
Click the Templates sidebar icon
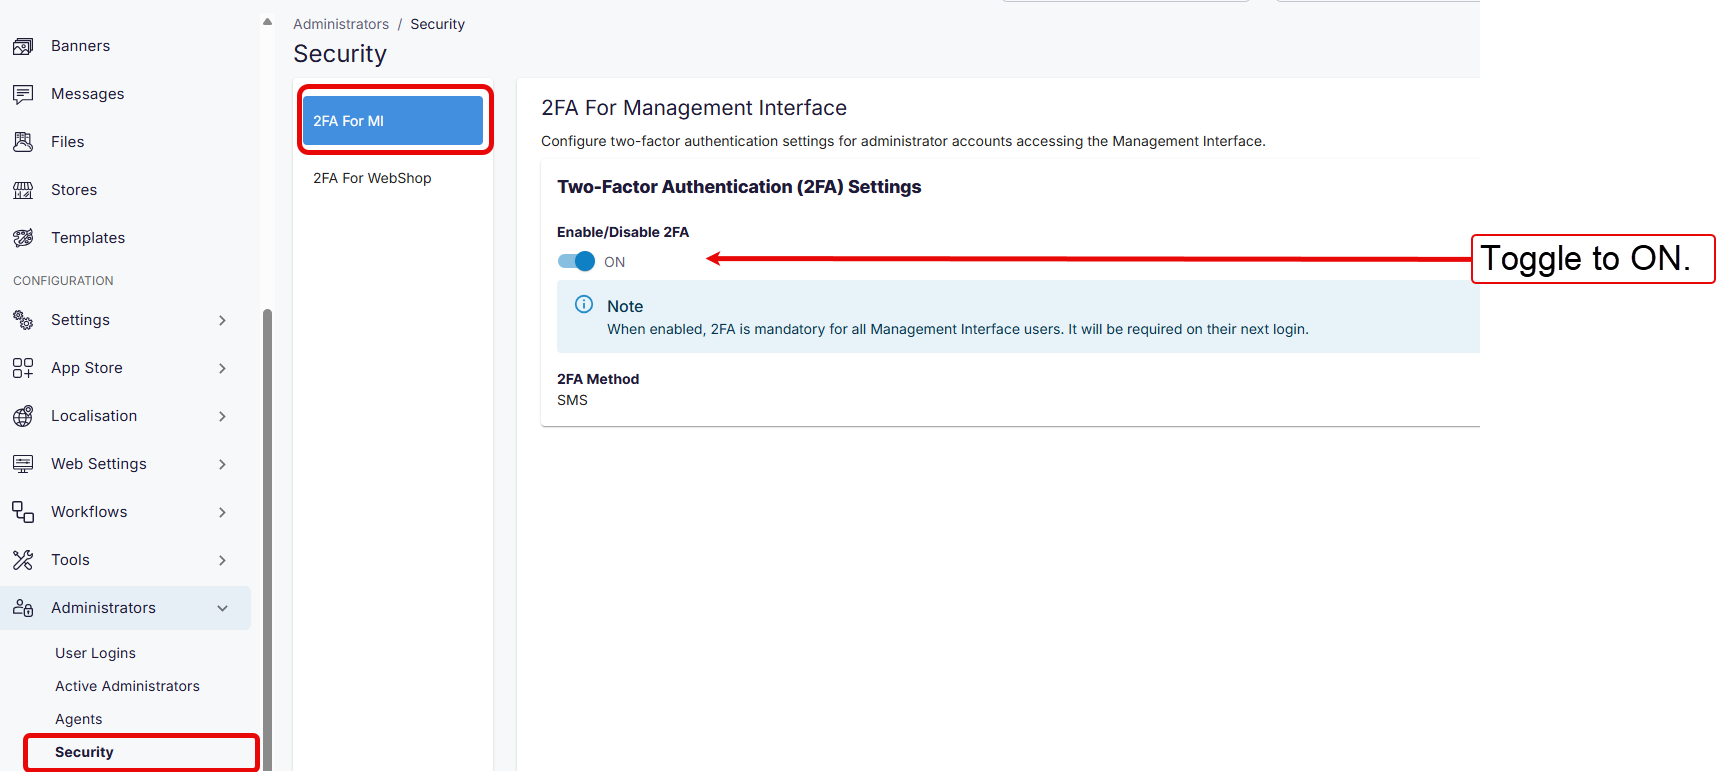23,238
